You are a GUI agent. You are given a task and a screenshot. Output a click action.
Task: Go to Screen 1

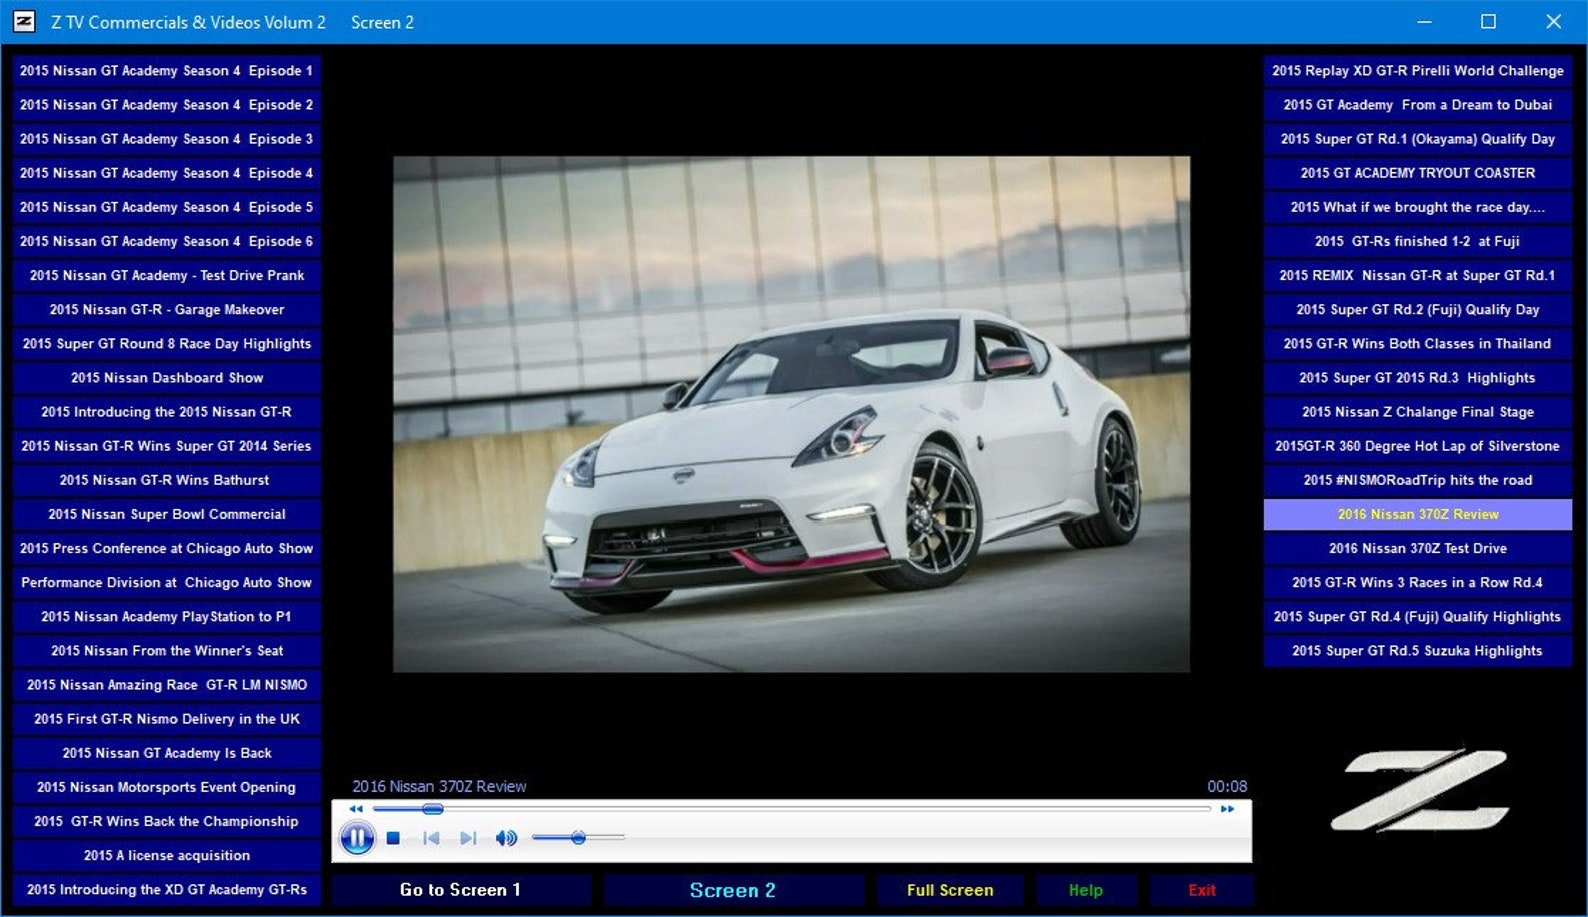pyautogui.click(x=461, y=890)
